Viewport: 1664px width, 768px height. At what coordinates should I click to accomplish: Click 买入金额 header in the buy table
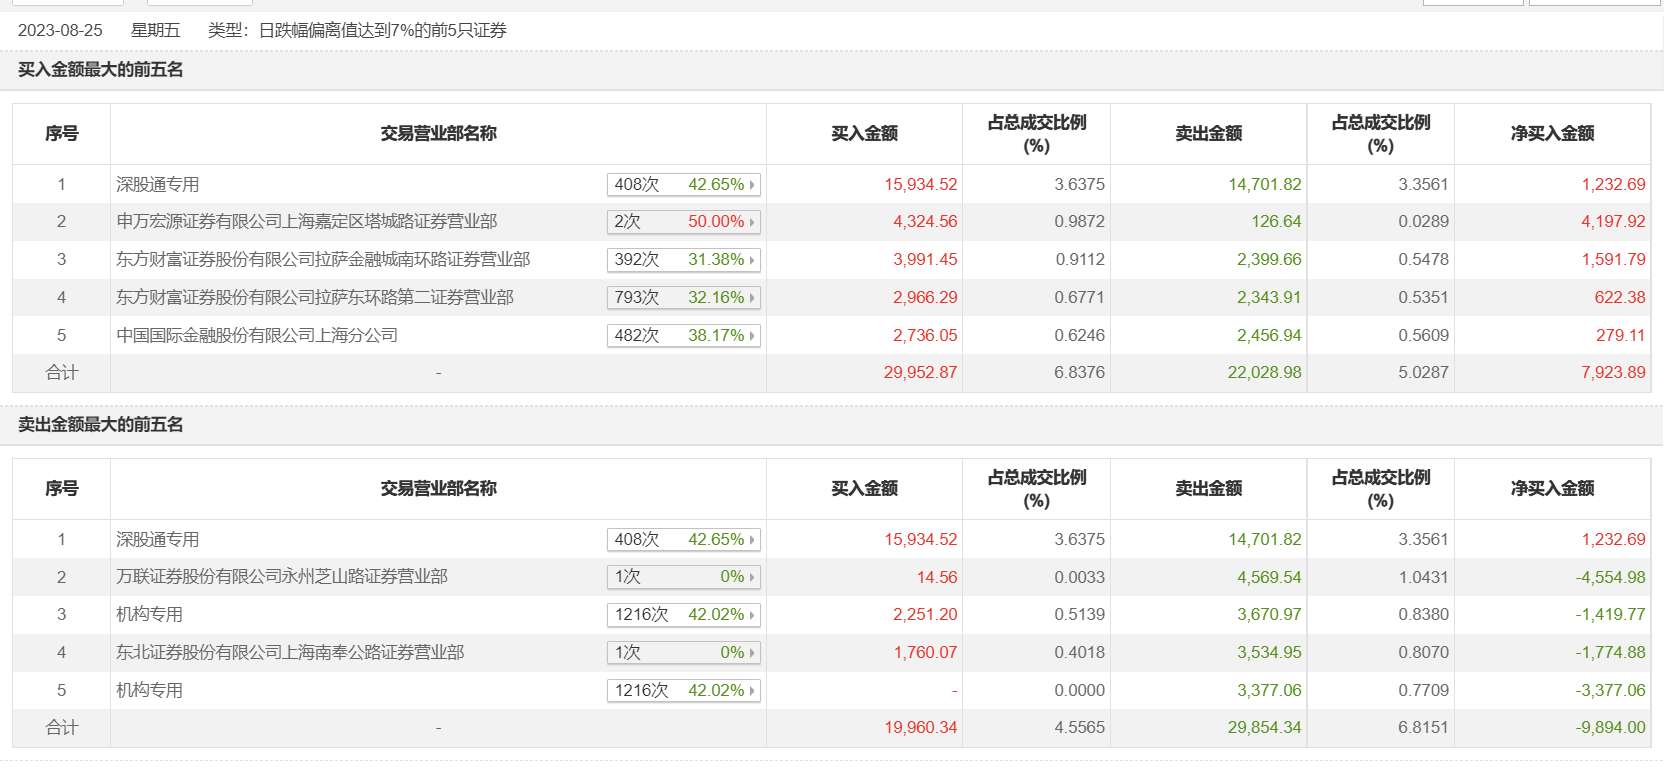coord(864,134)
